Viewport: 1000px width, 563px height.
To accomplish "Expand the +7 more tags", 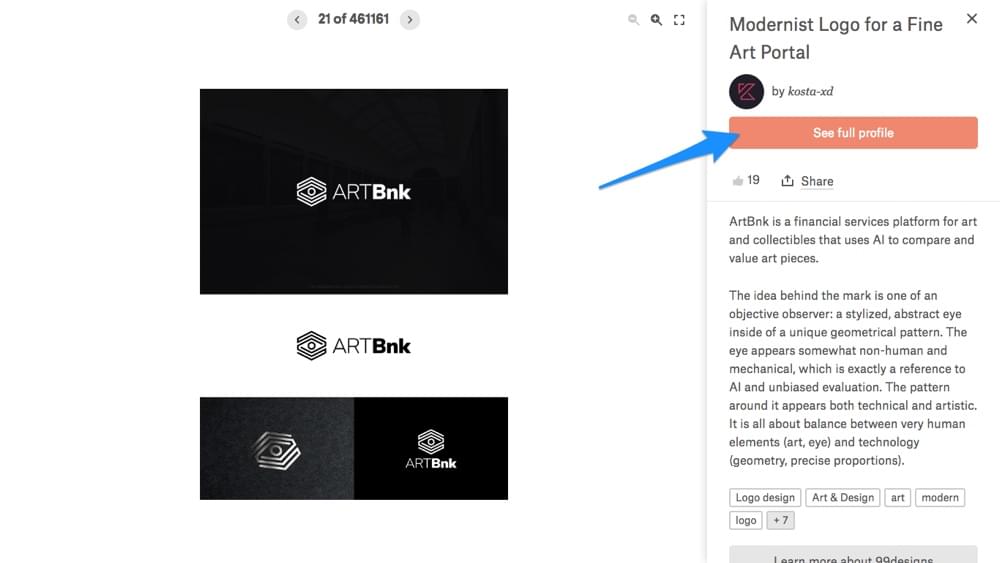I will click(x=780, y=520).
